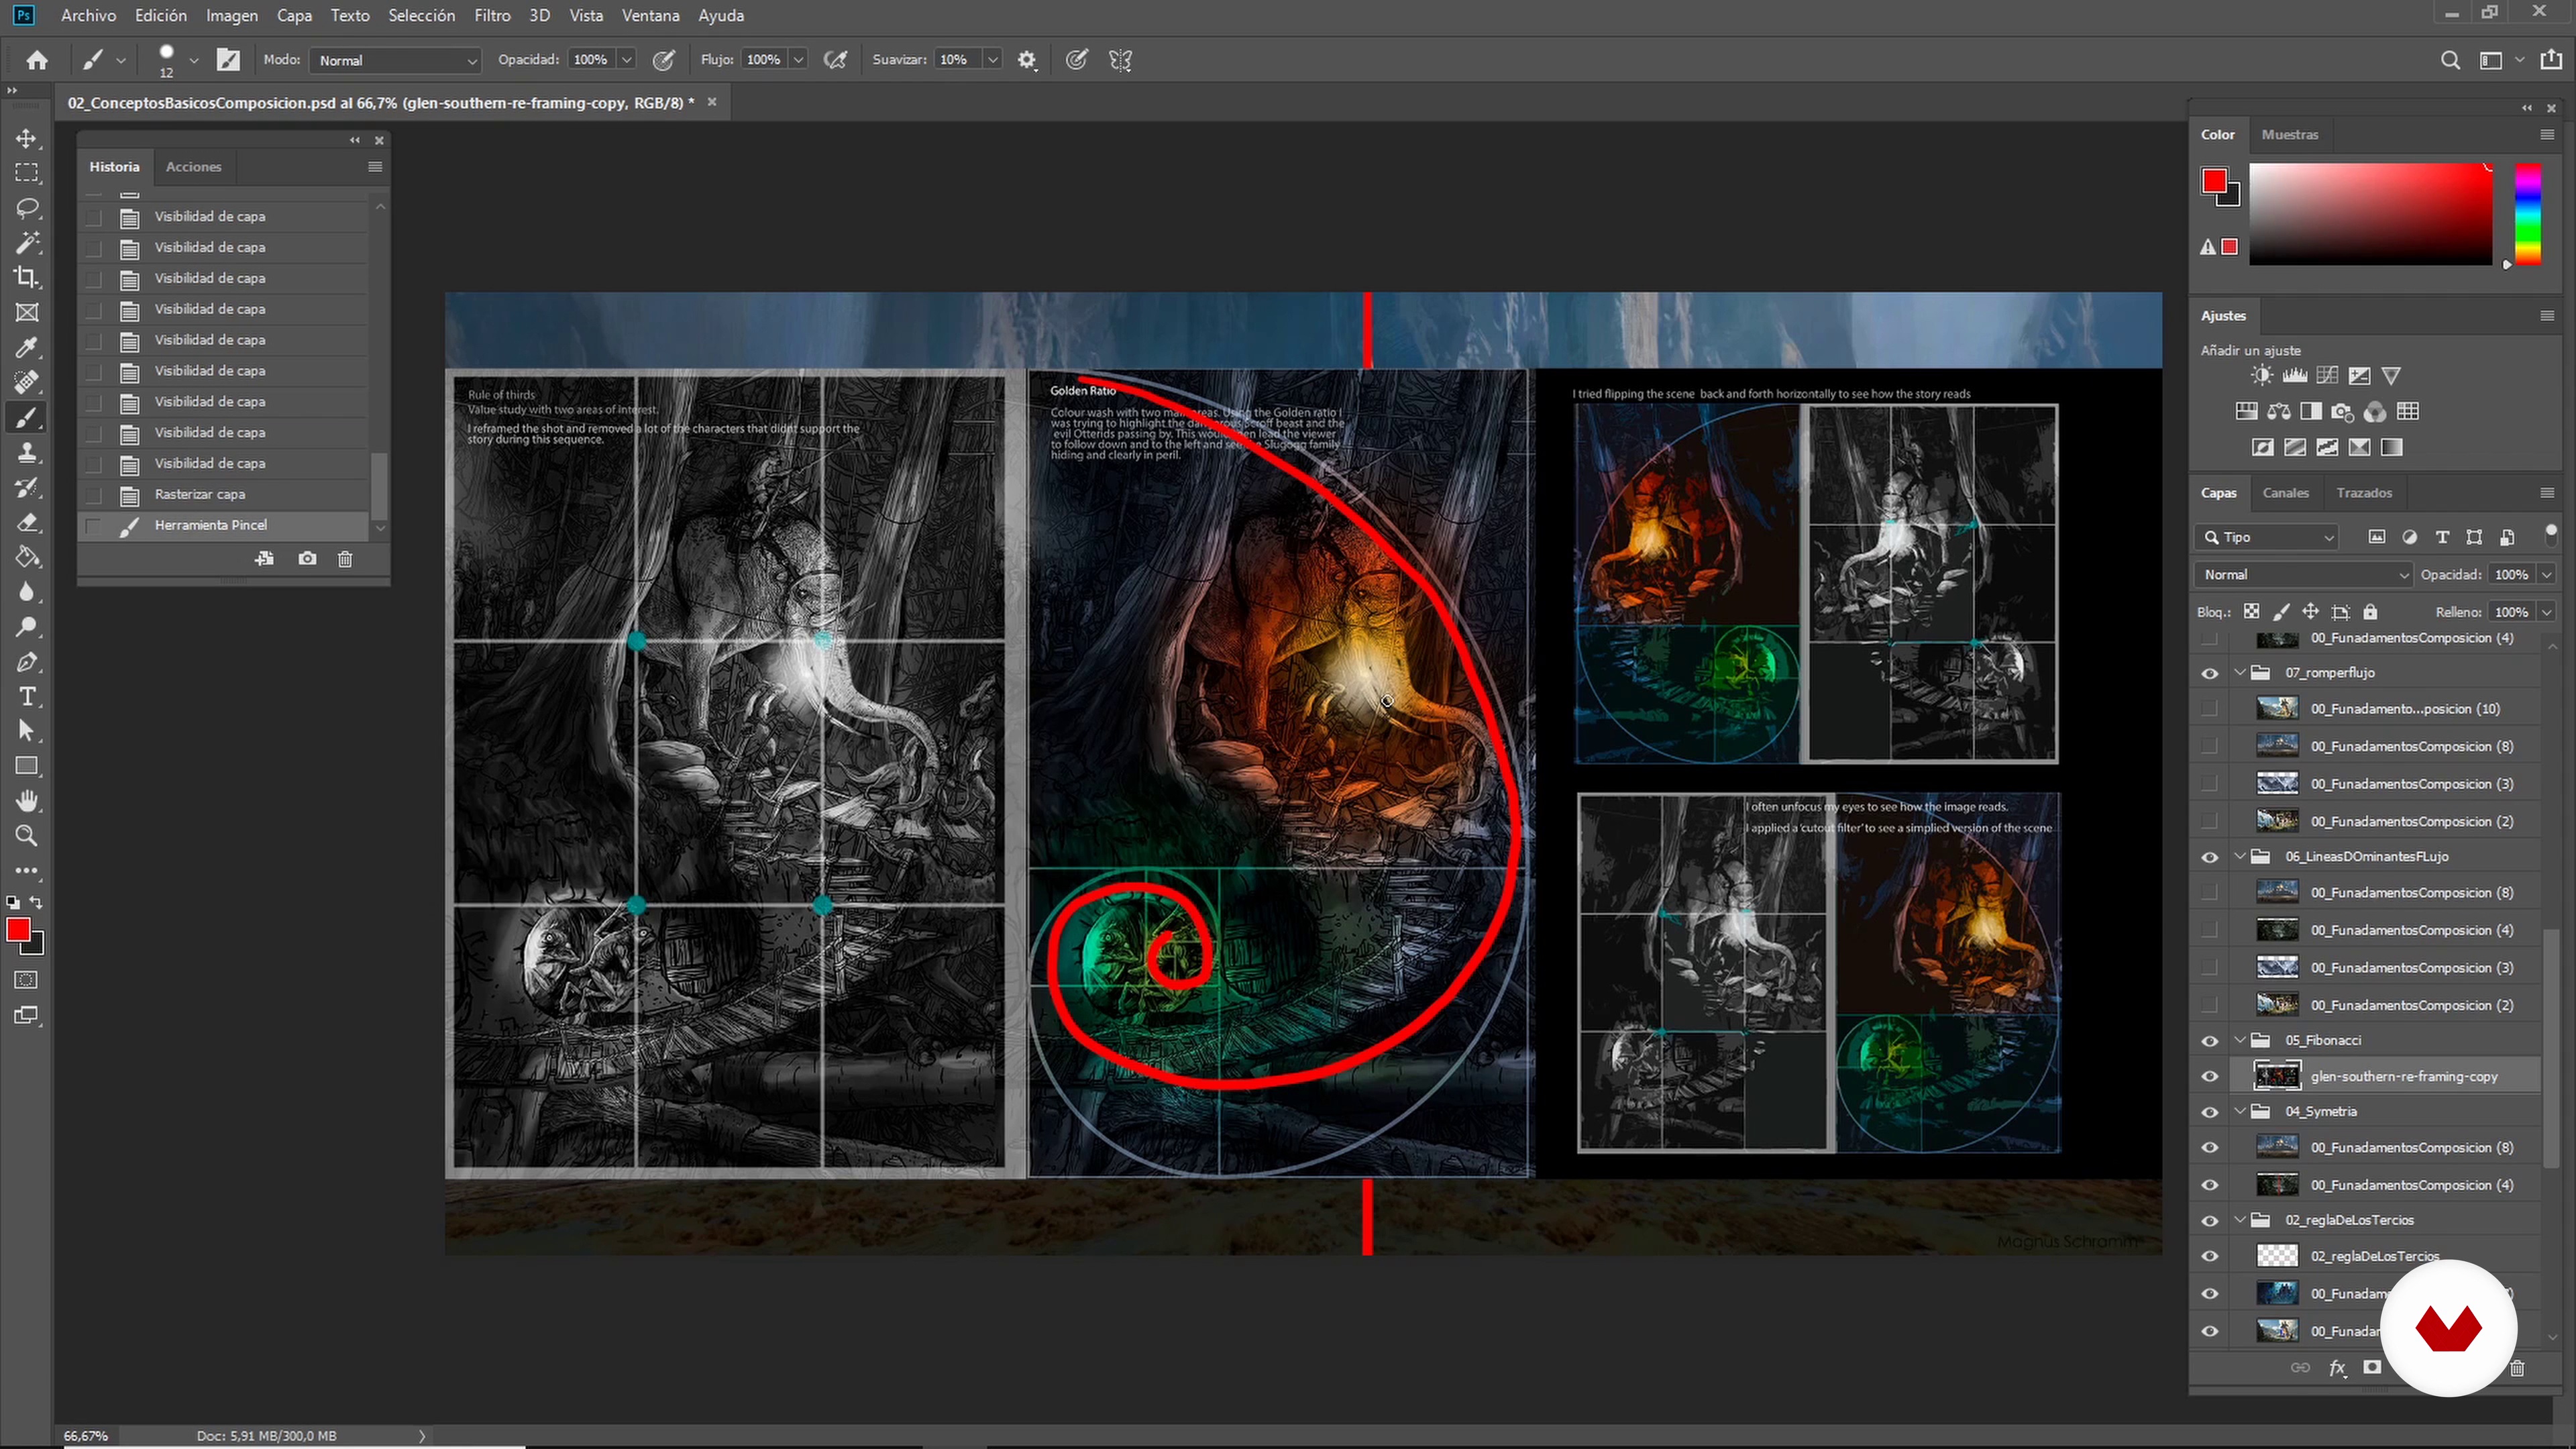This screenshot has width=2576, height=1449.
Task: Select the Eyedropper tool
Action: (27, 347)
